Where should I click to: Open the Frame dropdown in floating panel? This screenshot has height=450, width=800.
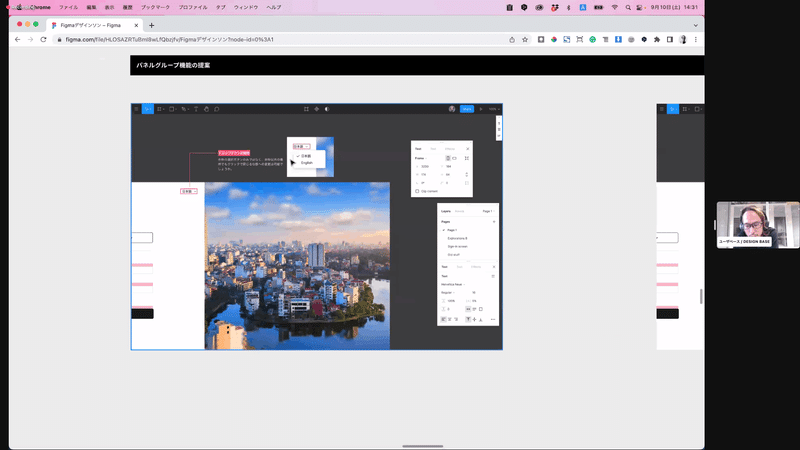pos(421,158)
